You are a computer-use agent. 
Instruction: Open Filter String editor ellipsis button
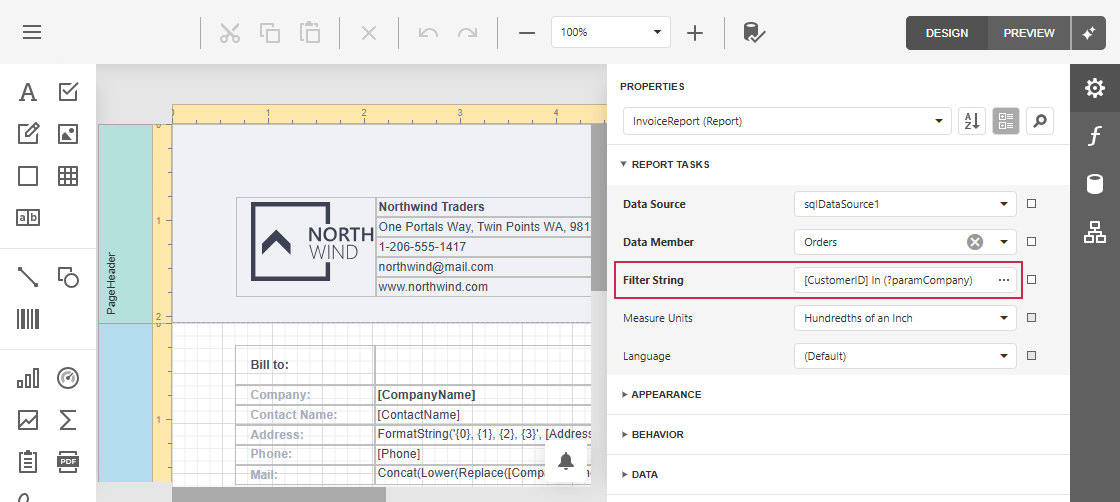click(x=1003, y=280)
